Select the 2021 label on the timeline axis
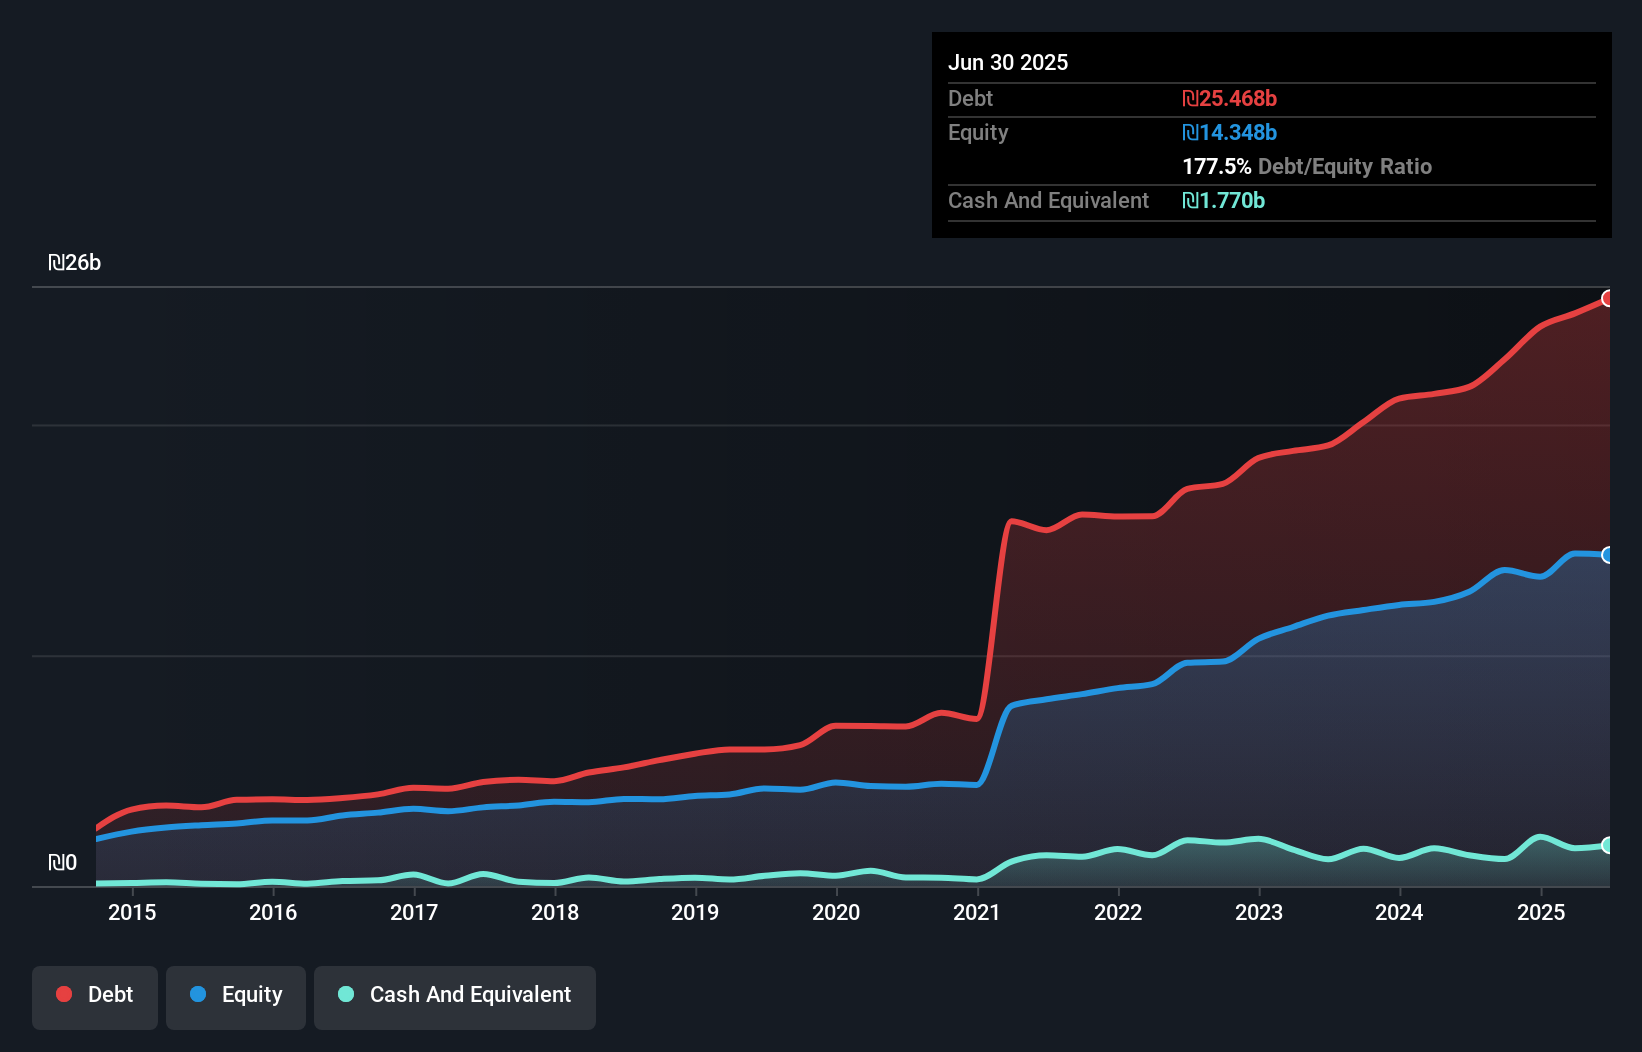This screenshot has width=1642, height=1052. point(978,912)
